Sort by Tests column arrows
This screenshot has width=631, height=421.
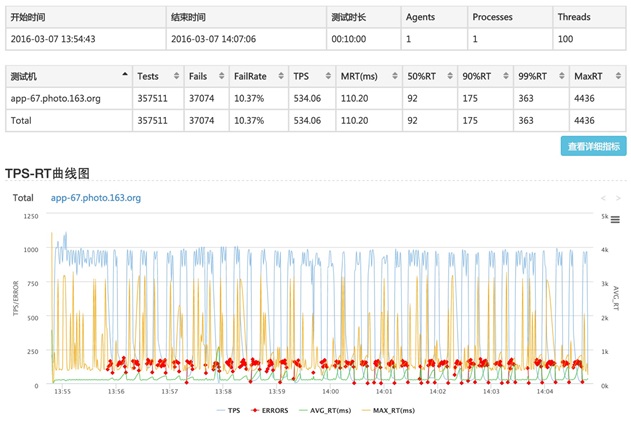pos(176,76)
